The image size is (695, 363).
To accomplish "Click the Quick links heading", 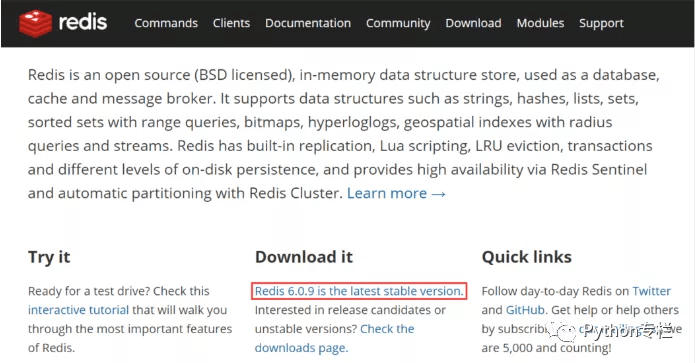I will 527,257.
